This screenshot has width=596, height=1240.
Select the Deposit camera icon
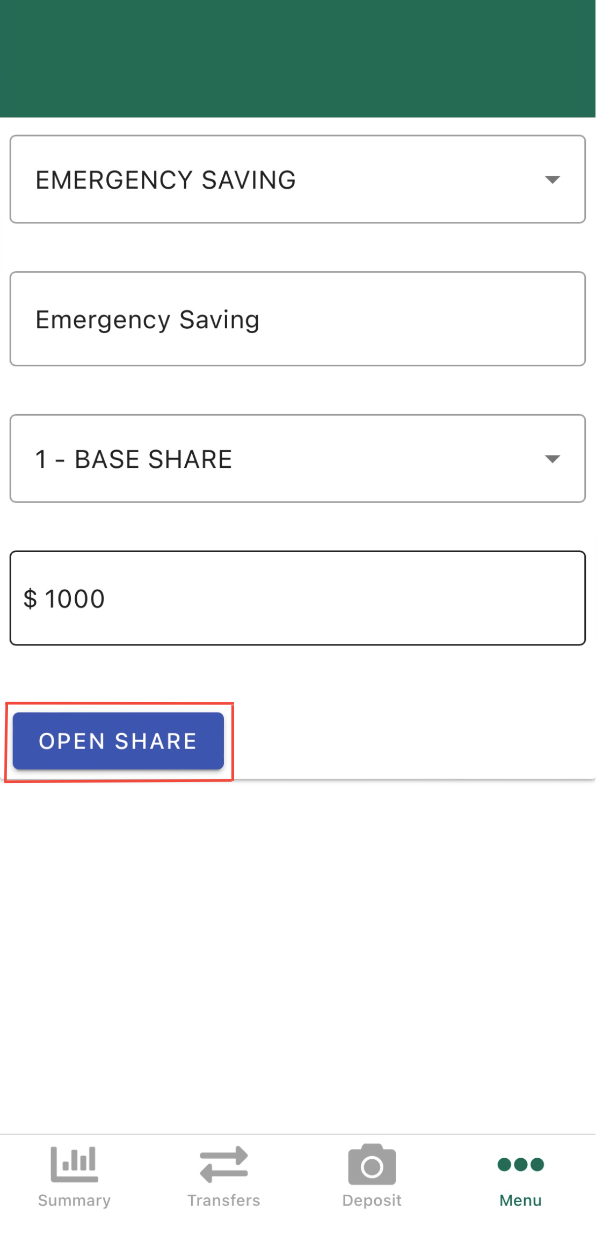[x=372, y=1164]
